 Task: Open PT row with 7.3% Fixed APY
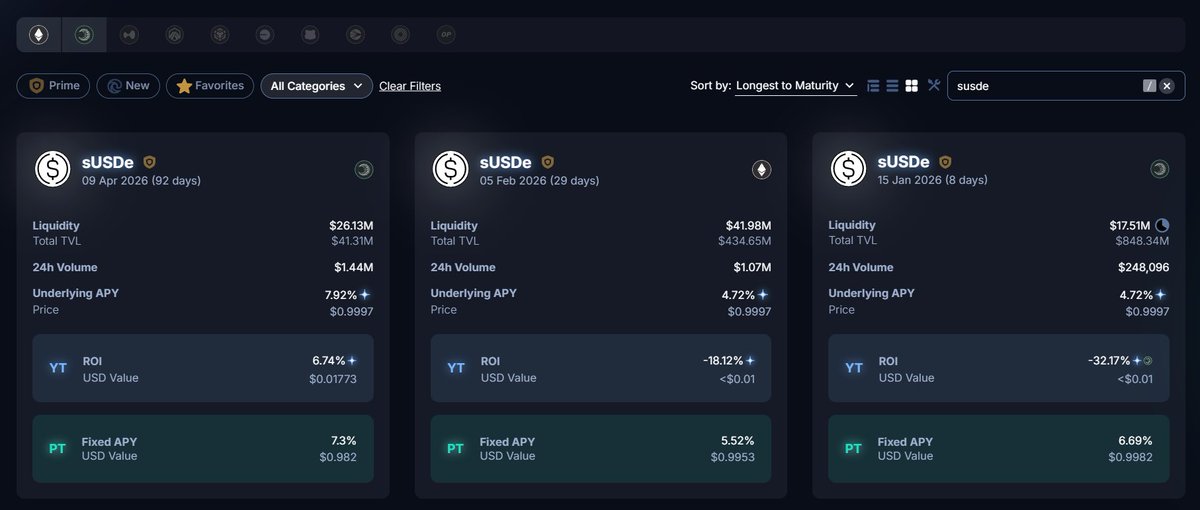tap(203, 449)
